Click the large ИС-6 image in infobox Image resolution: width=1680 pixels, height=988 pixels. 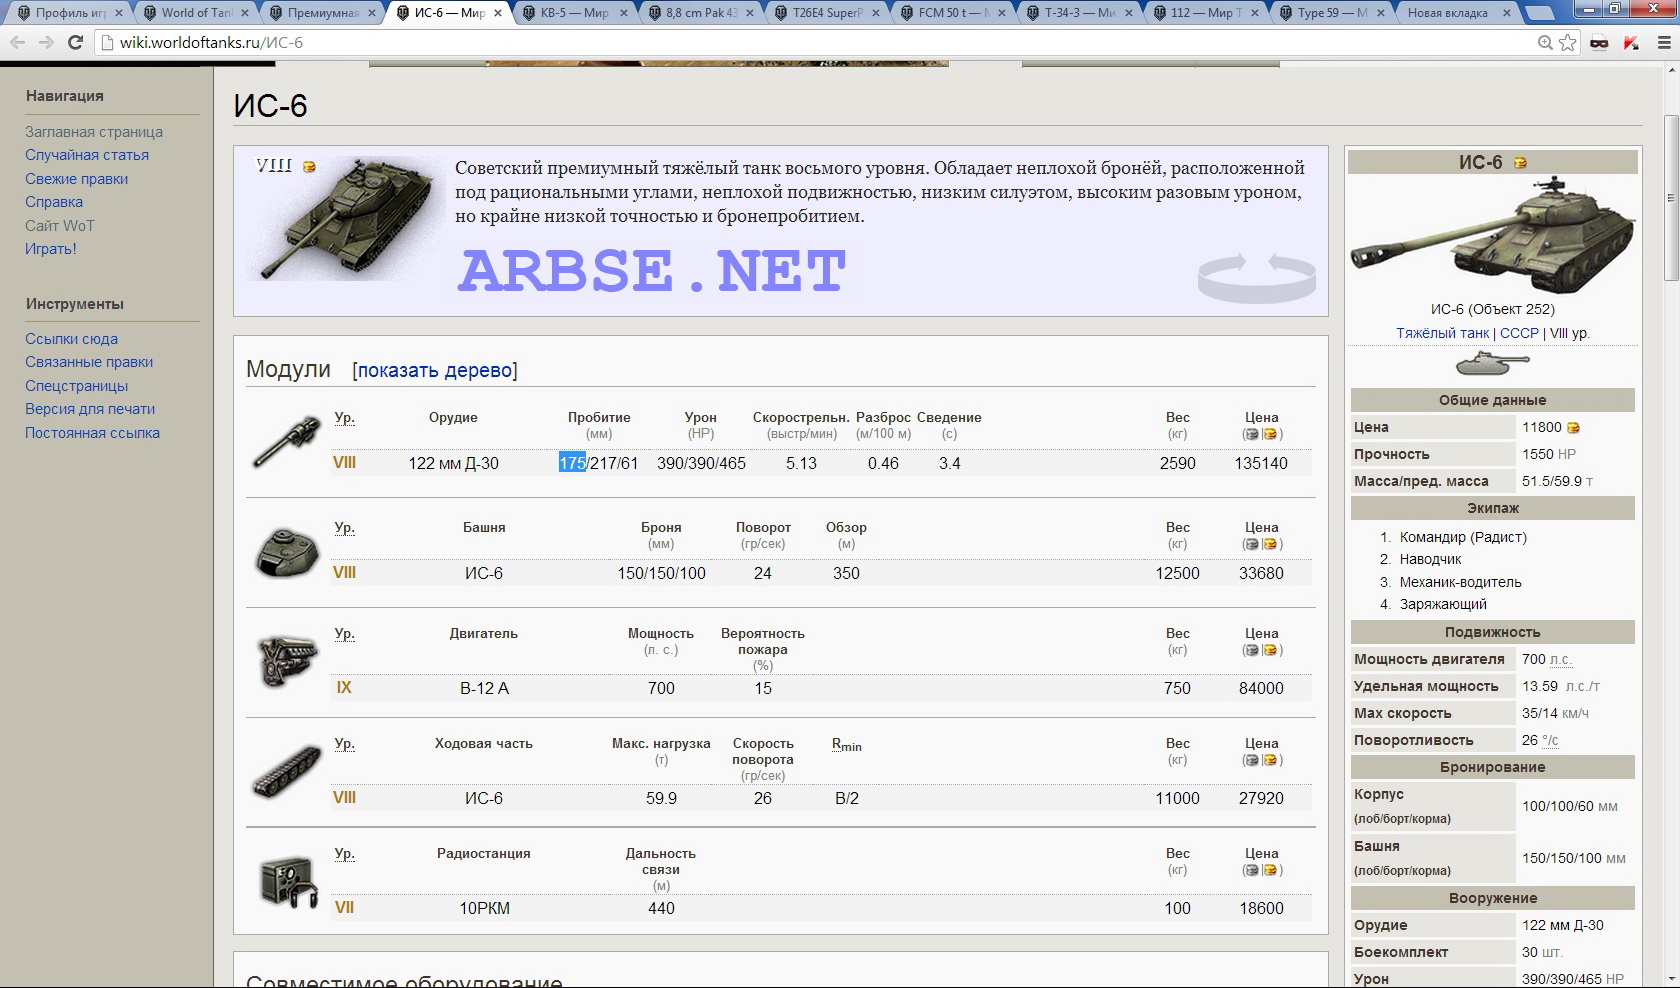(x=1492, y=234)
